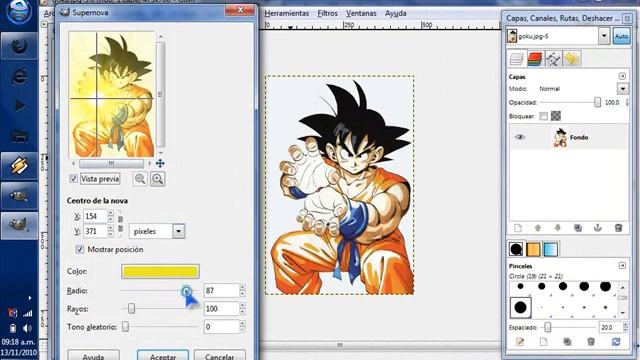Zoom out the Supernova preview
Image resolution: width=640 pixels, height=360 pixels.
(140, 179)
